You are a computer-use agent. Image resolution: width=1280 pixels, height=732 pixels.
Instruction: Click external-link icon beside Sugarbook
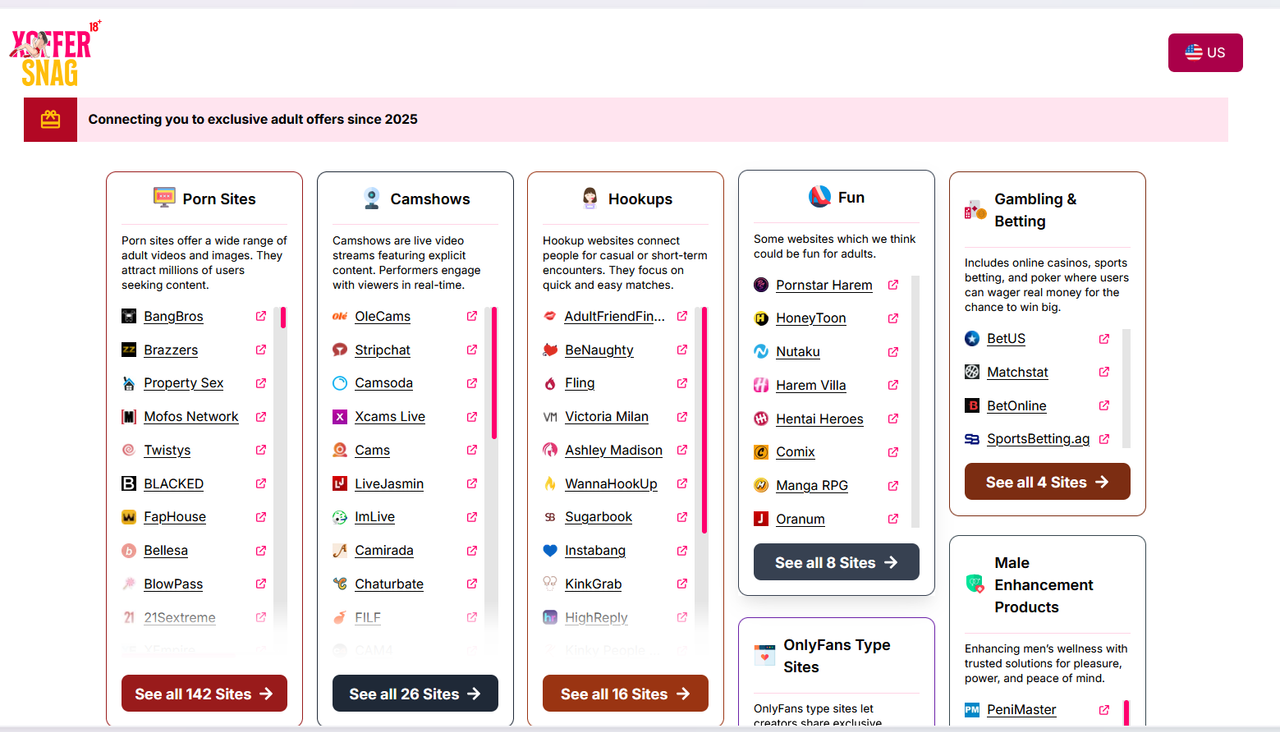pyautogui.click(x=682, y=517)
